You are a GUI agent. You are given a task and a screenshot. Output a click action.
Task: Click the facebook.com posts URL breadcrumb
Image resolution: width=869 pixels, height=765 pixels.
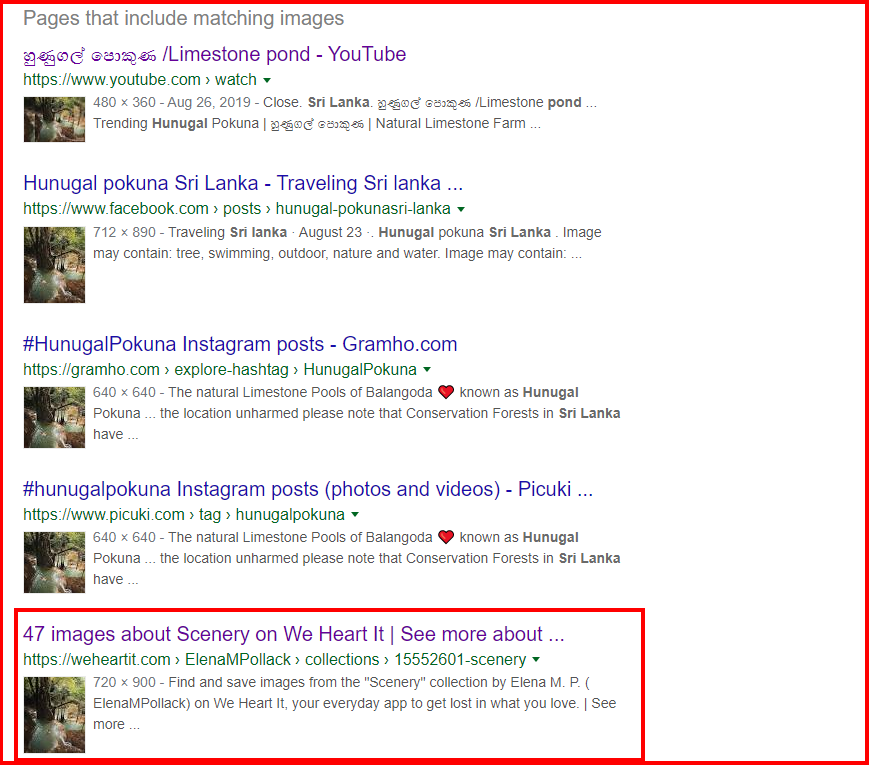click(237, 209)
